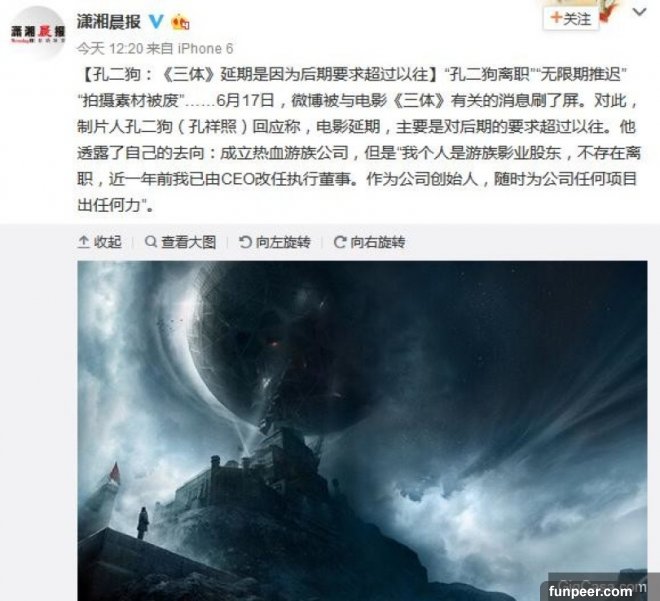This screenshot has width=660, height=601.
Task: Rotate the image right with 向右旋转
Action: pyautogui.click(x=369, y=242)
